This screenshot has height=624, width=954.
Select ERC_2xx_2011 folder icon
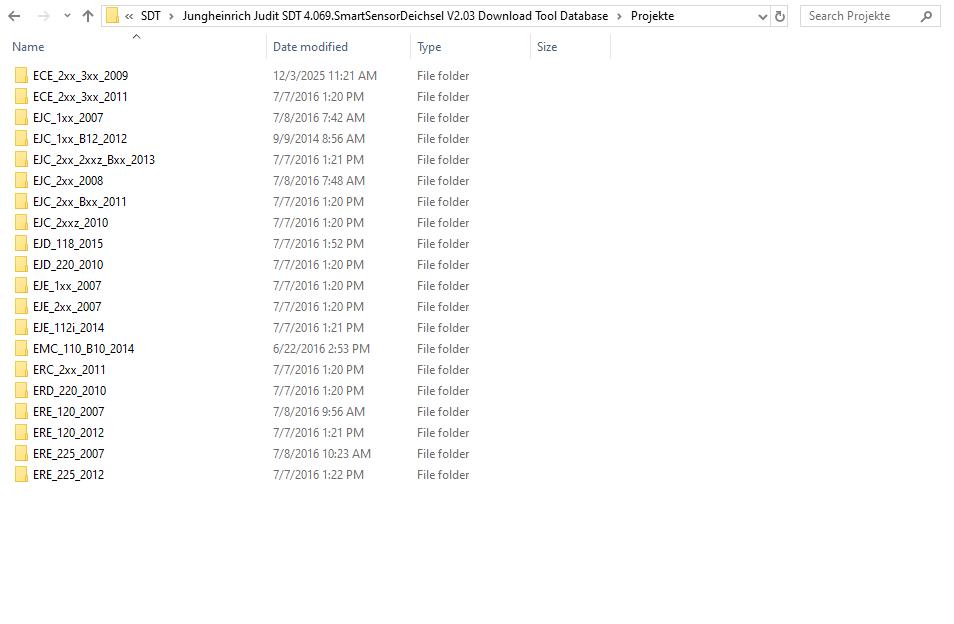[x=21, y=369]
